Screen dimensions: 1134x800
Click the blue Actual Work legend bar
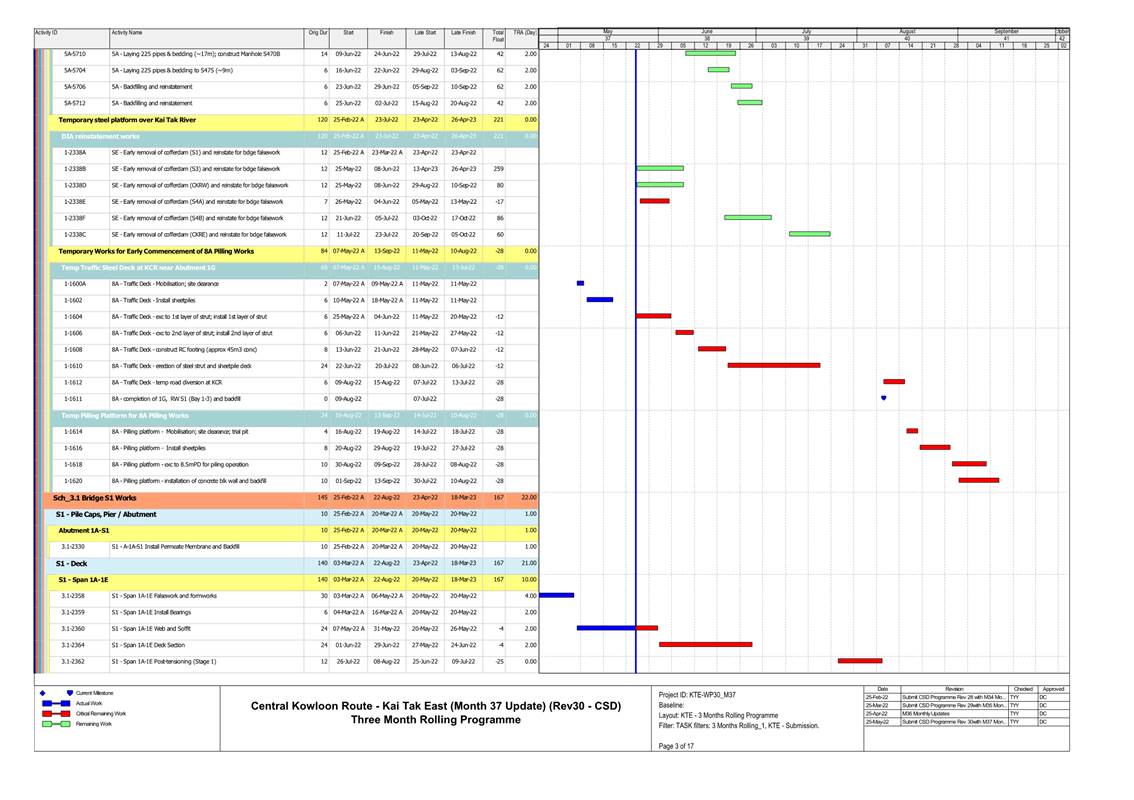click(56, 703)
